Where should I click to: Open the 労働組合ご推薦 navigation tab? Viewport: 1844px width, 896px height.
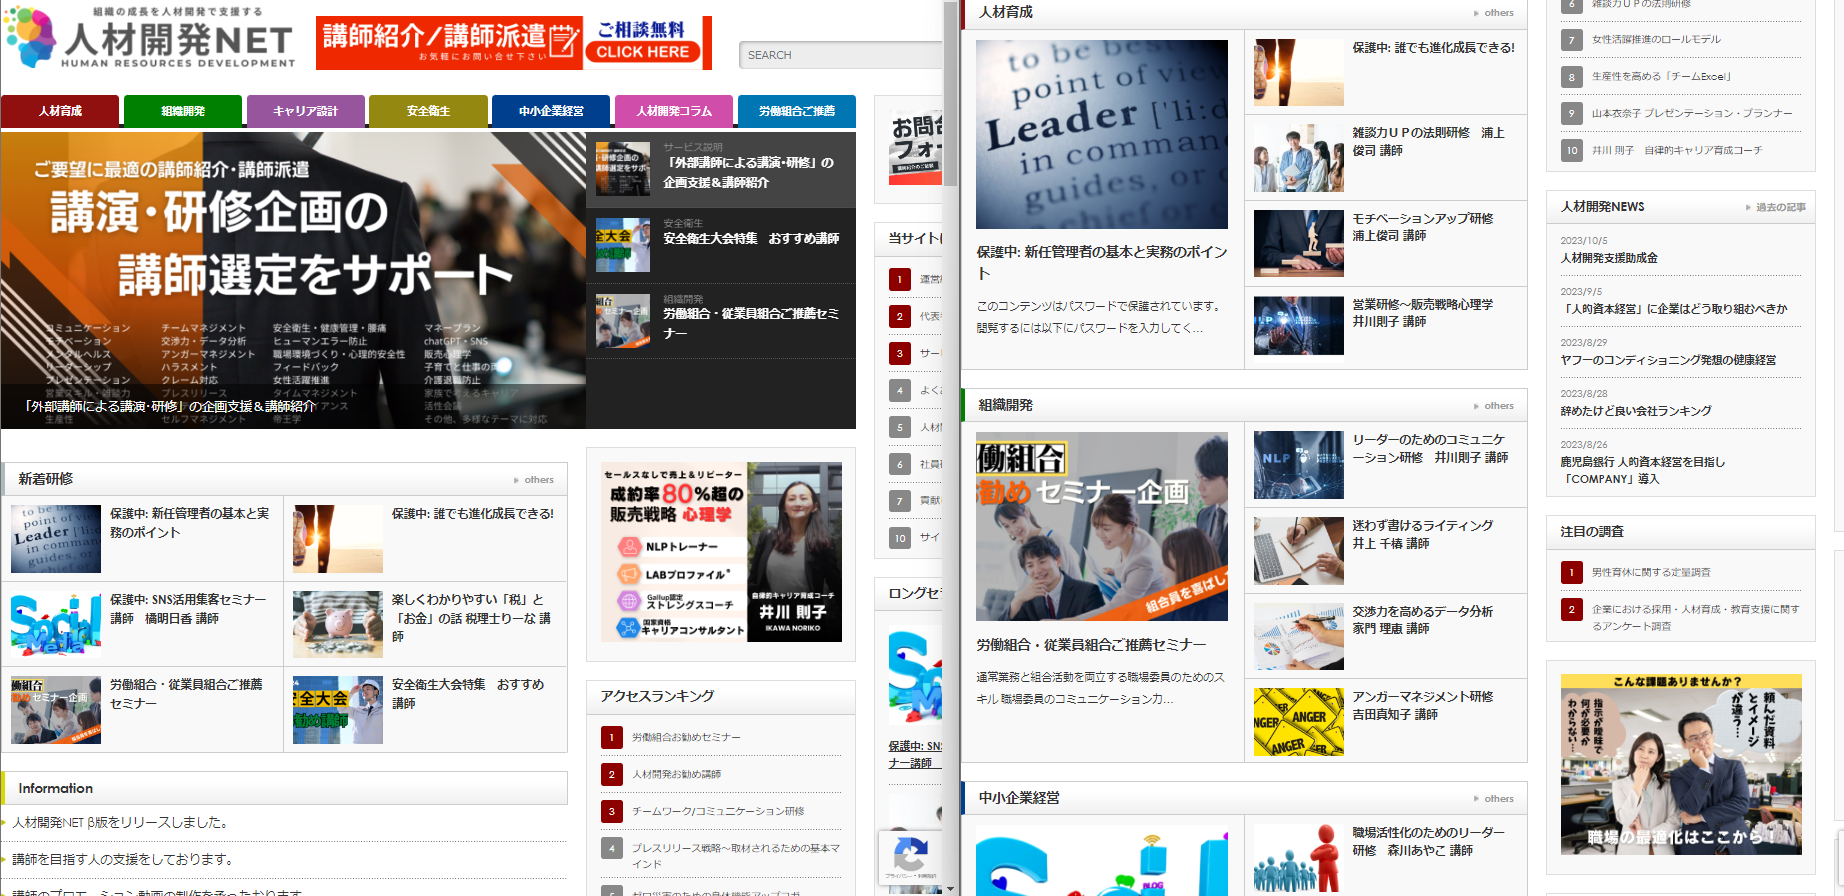tap(797, 111)
